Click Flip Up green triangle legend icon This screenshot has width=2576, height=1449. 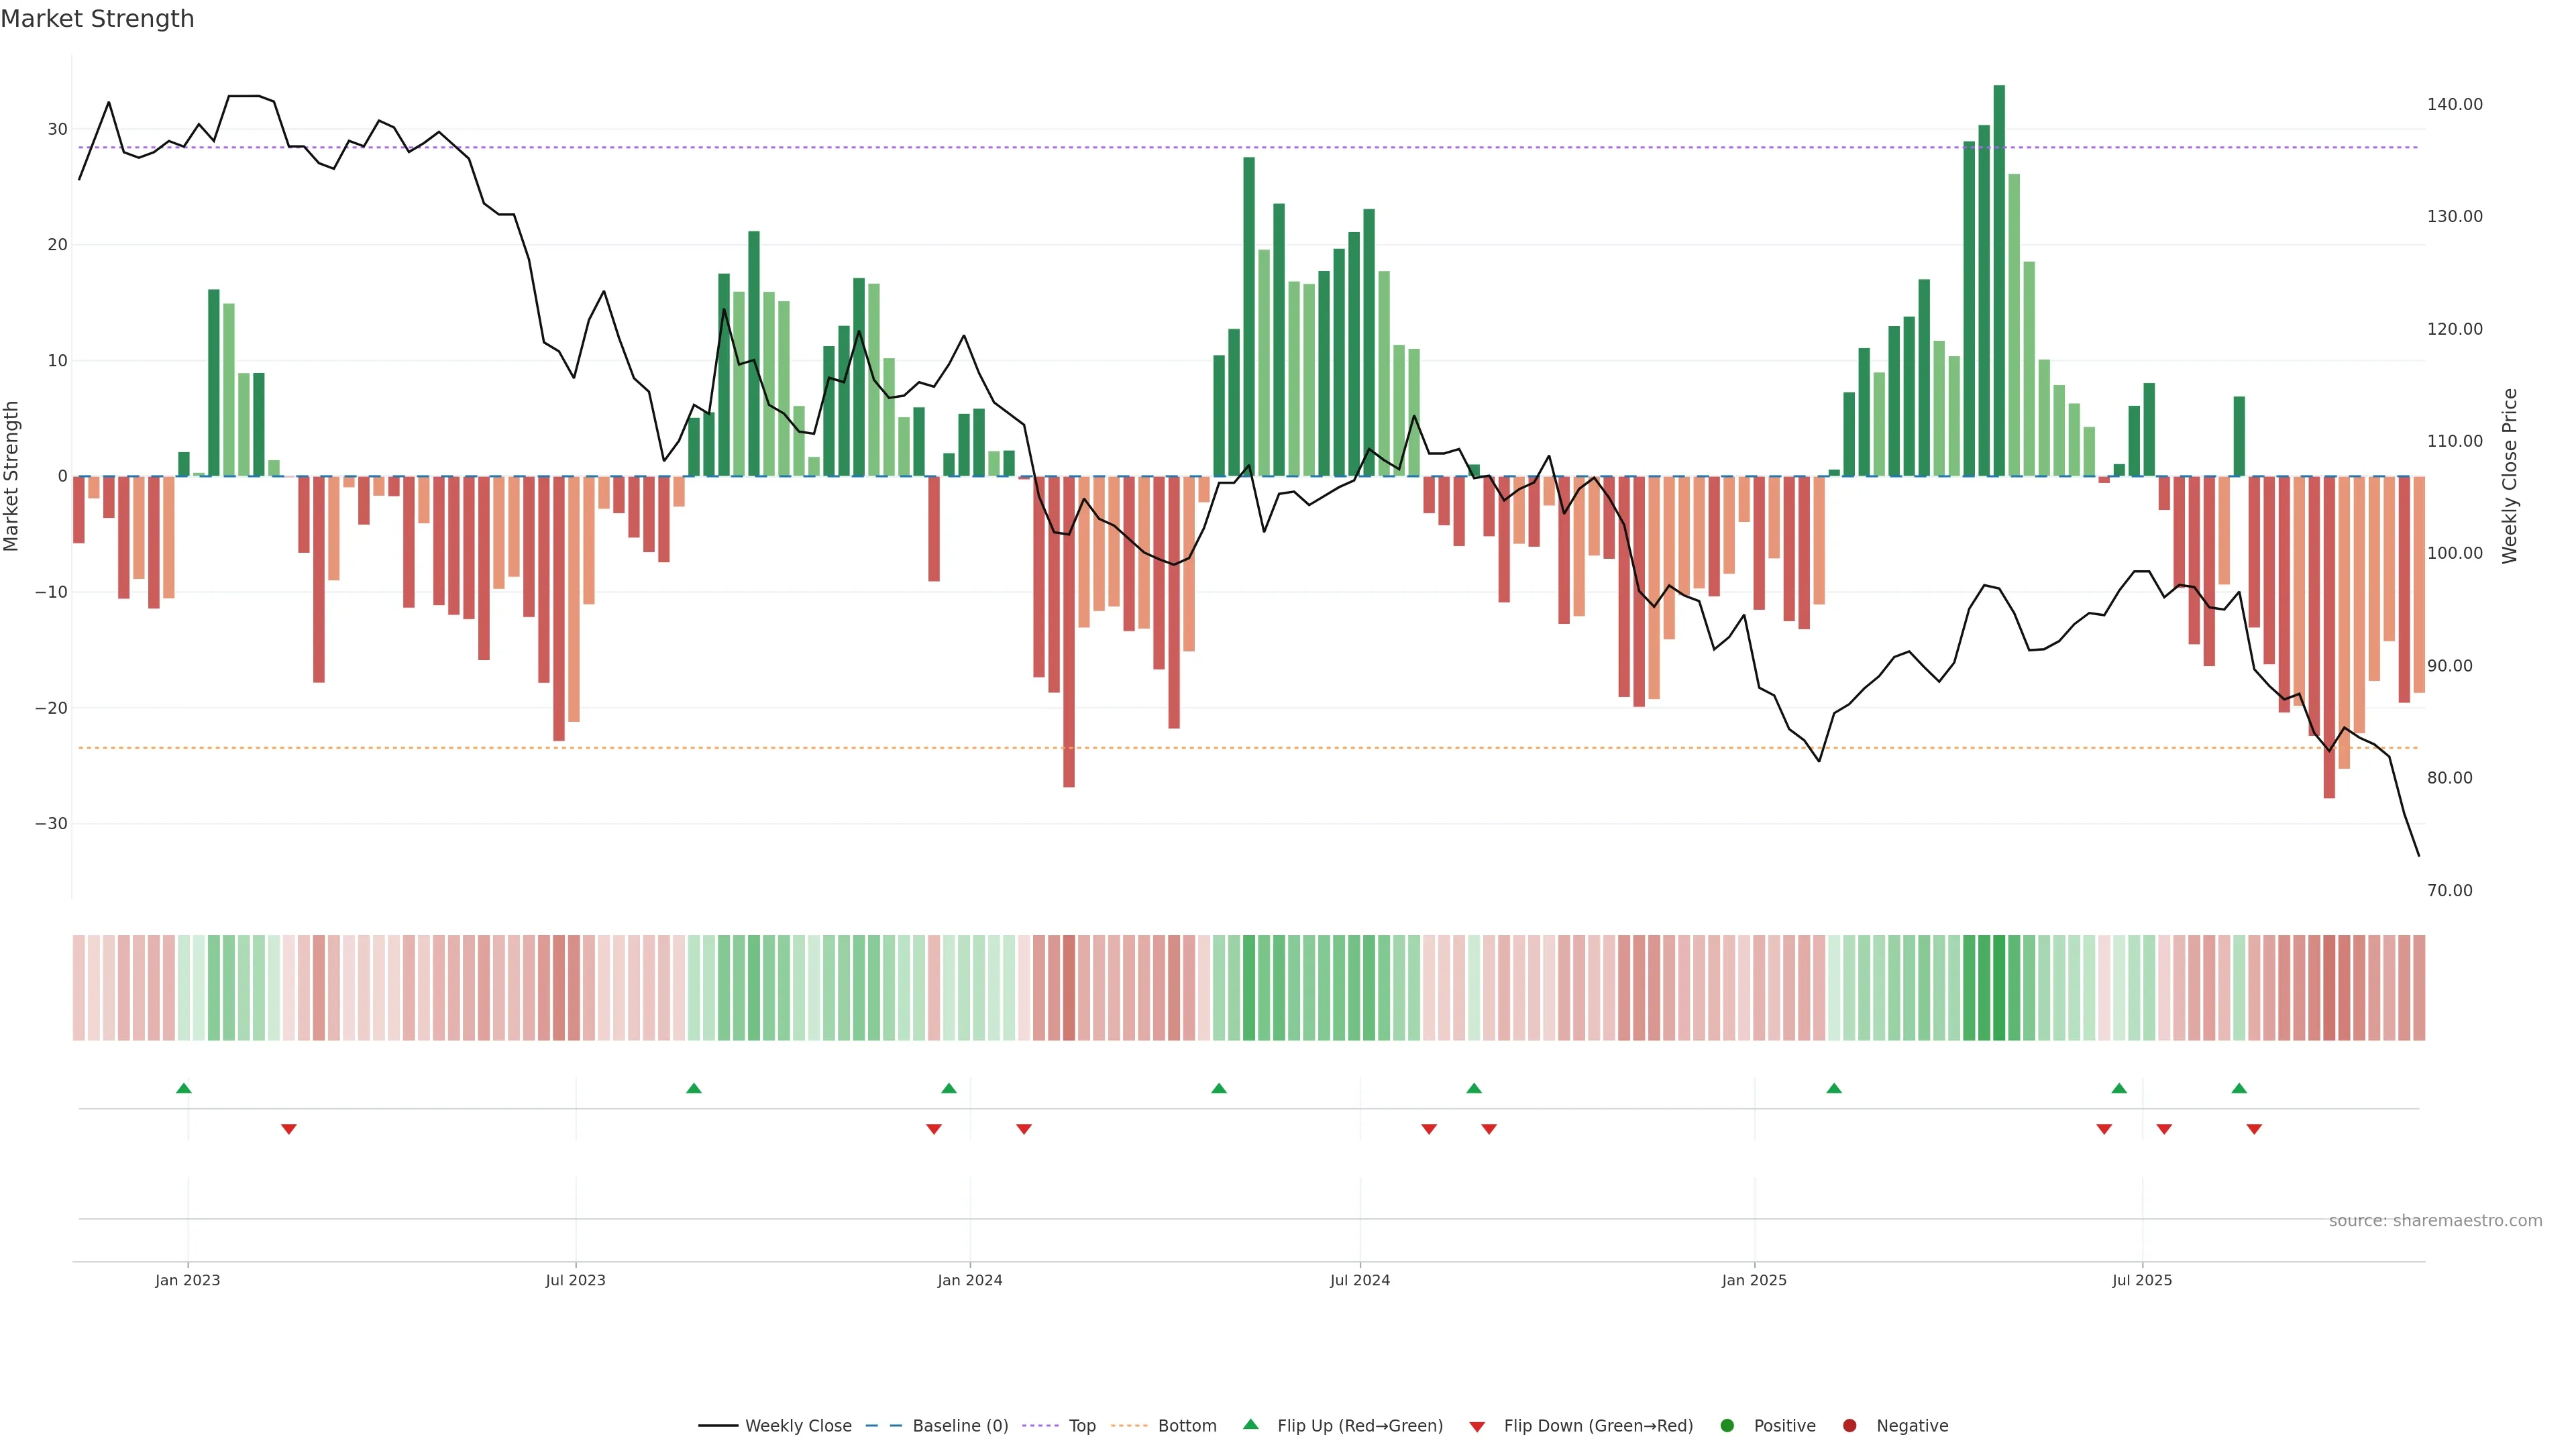tap(1250, 1425)
